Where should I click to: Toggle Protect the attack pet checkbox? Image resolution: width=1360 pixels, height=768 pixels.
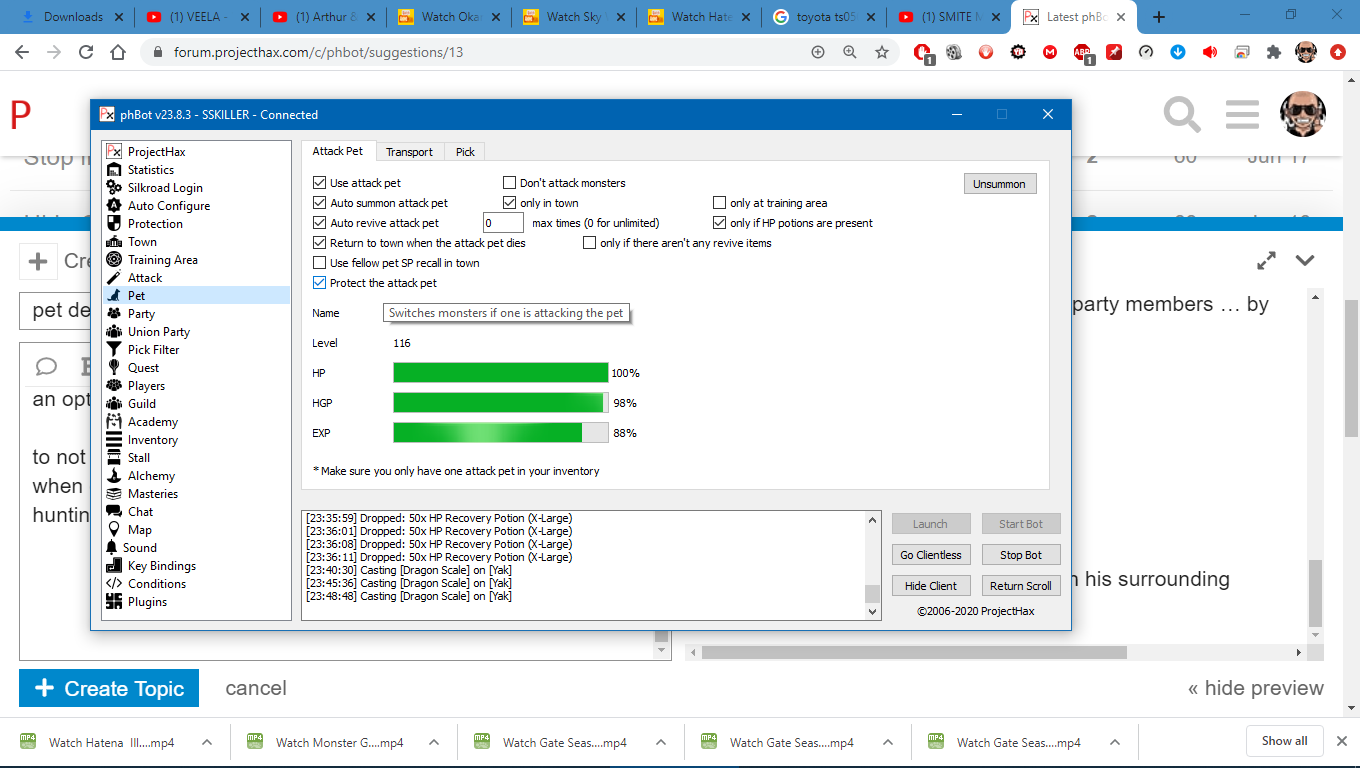[x=320, y=283]
